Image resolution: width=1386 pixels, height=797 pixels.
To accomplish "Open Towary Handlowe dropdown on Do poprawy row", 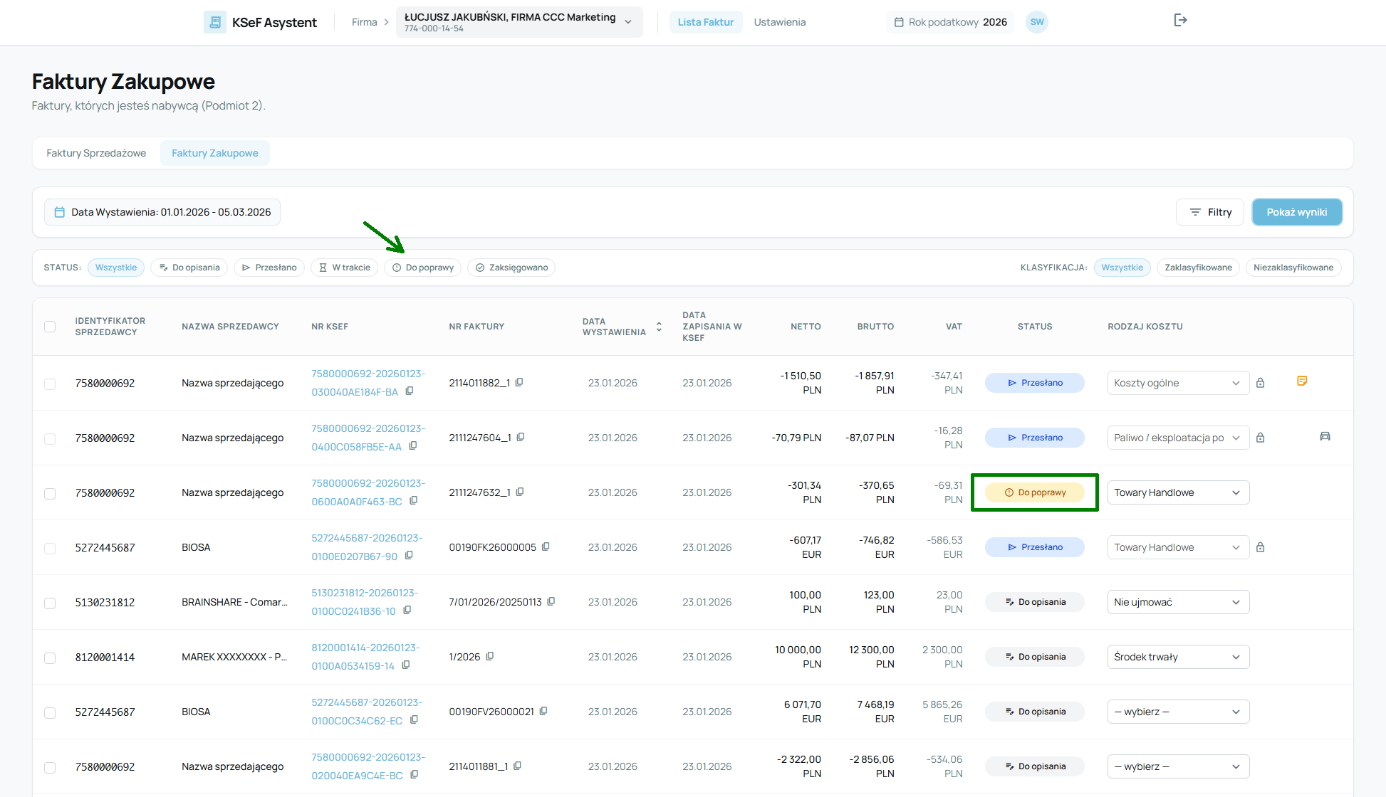I will coord(1178,492).
